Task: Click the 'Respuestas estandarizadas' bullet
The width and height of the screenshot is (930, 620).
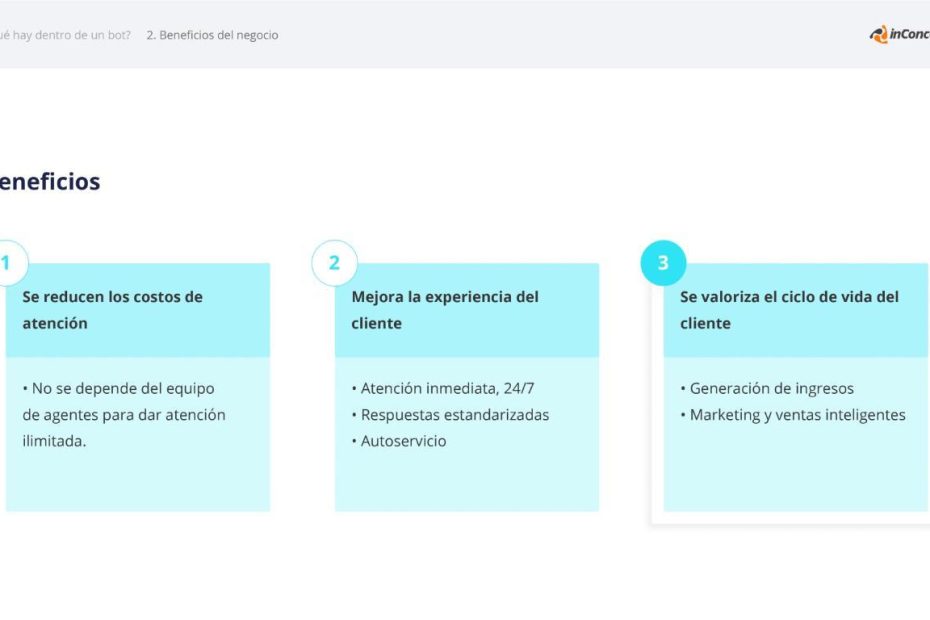Action: (454, 415)
